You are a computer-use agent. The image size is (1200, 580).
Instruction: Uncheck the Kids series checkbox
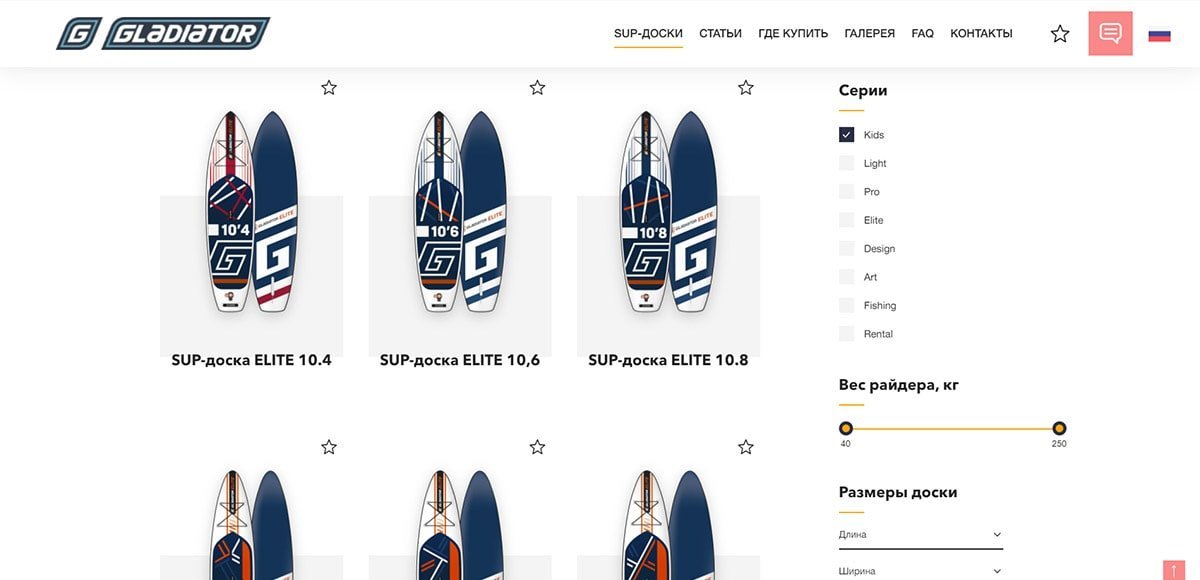tap(847, 135)
